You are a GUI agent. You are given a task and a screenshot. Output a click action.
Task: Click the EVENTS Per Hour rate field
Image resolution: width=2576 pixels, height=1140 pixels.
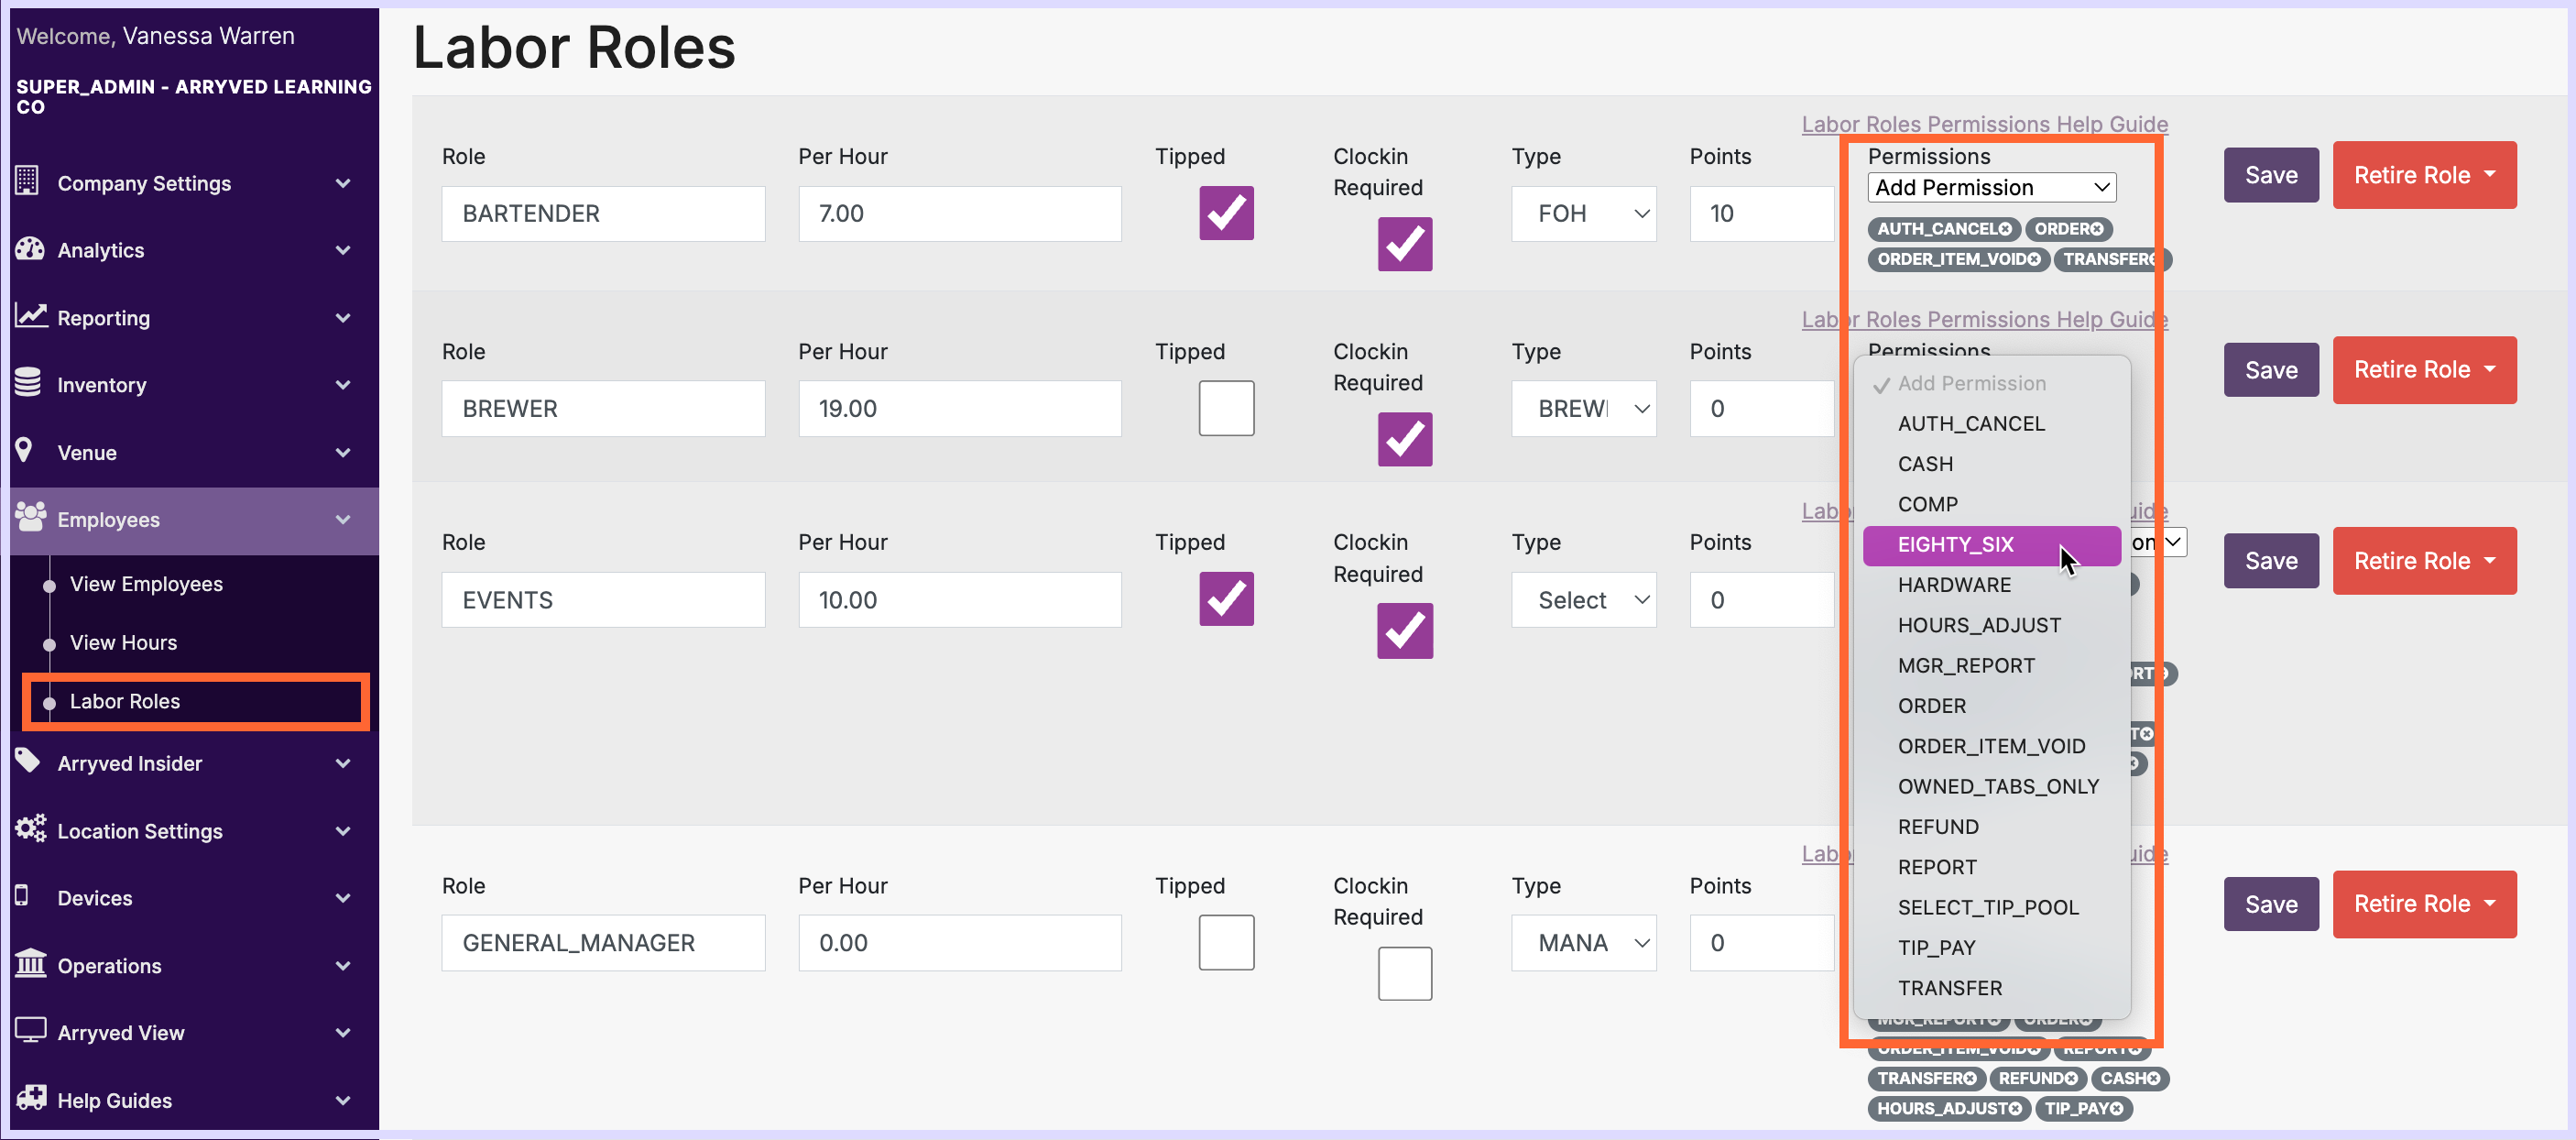pos(959,600)
